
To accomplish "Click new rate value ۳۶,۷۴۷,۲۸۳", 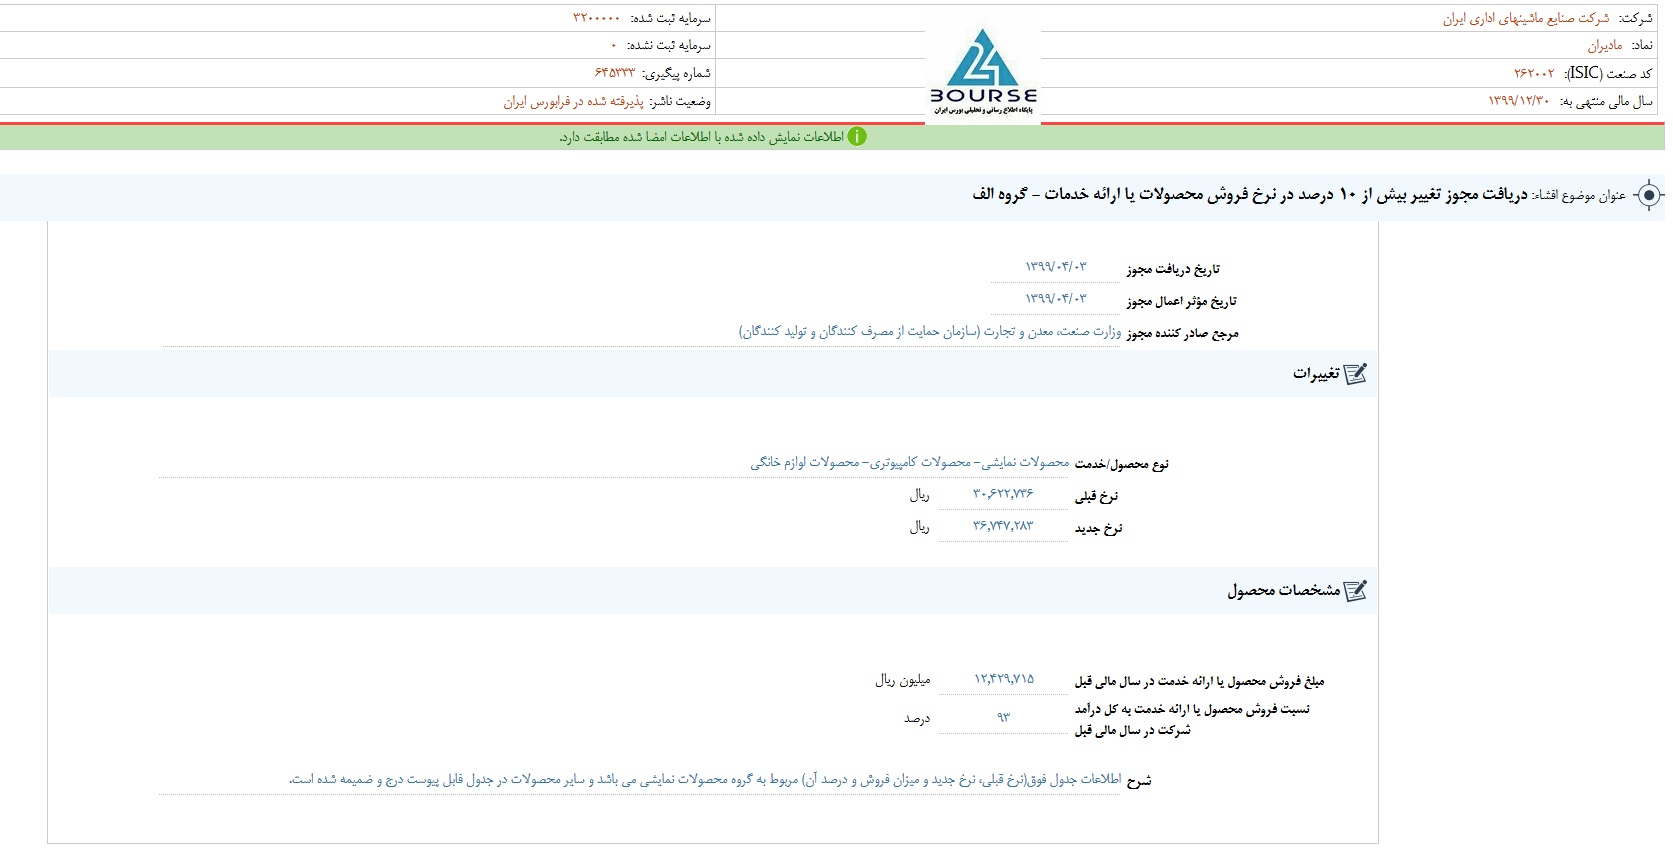I will click(1003, 526).
